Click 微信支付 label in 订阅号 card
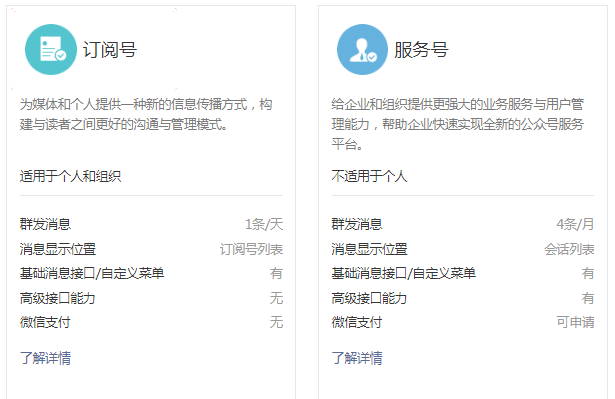615x399 pixels. click(45, 322)
